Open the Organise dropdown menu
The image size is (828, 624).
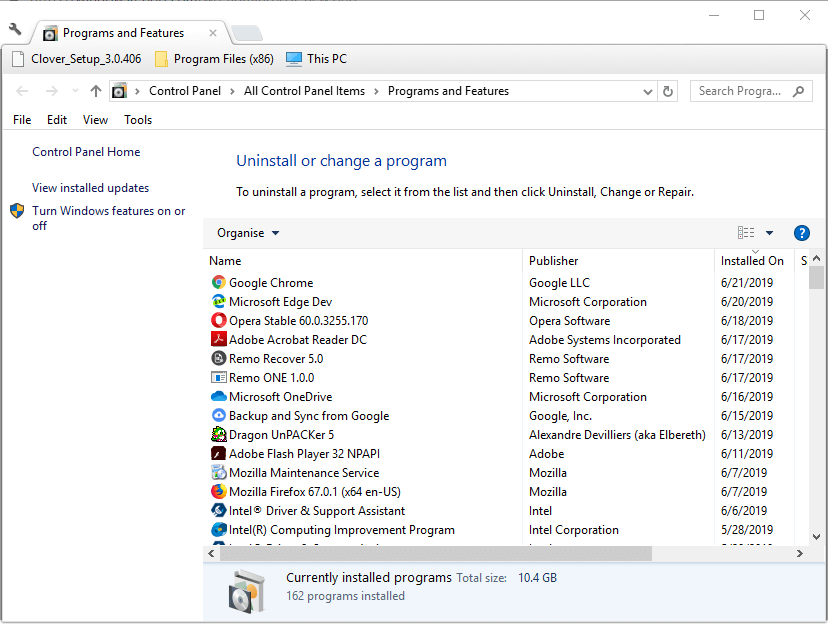pos(248,233)
